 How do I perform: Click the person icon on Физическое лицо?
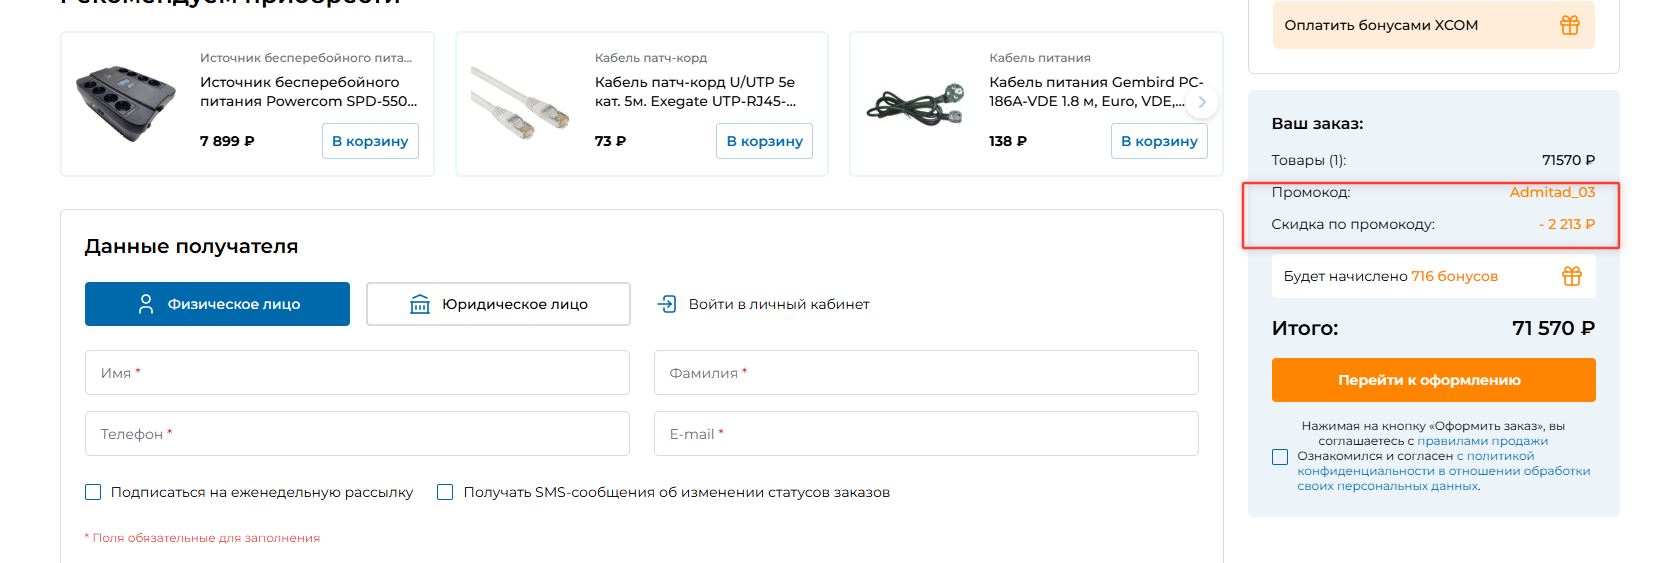(x=146, y=304)
